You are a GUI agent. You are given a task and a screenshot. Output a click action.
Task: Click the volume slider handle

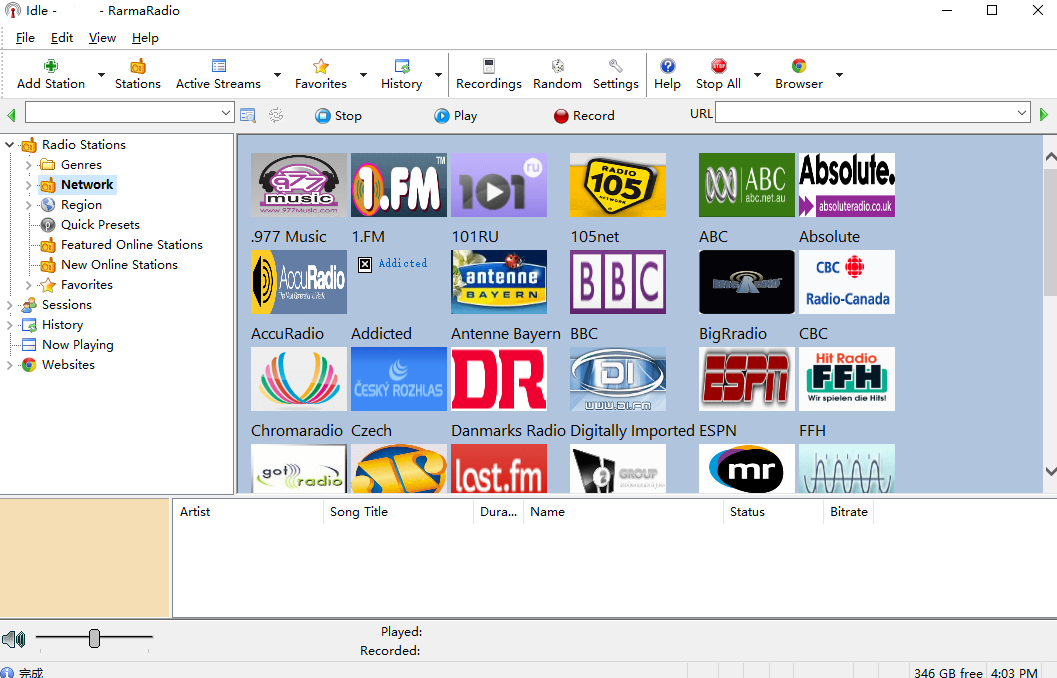(x=94, y=638)
